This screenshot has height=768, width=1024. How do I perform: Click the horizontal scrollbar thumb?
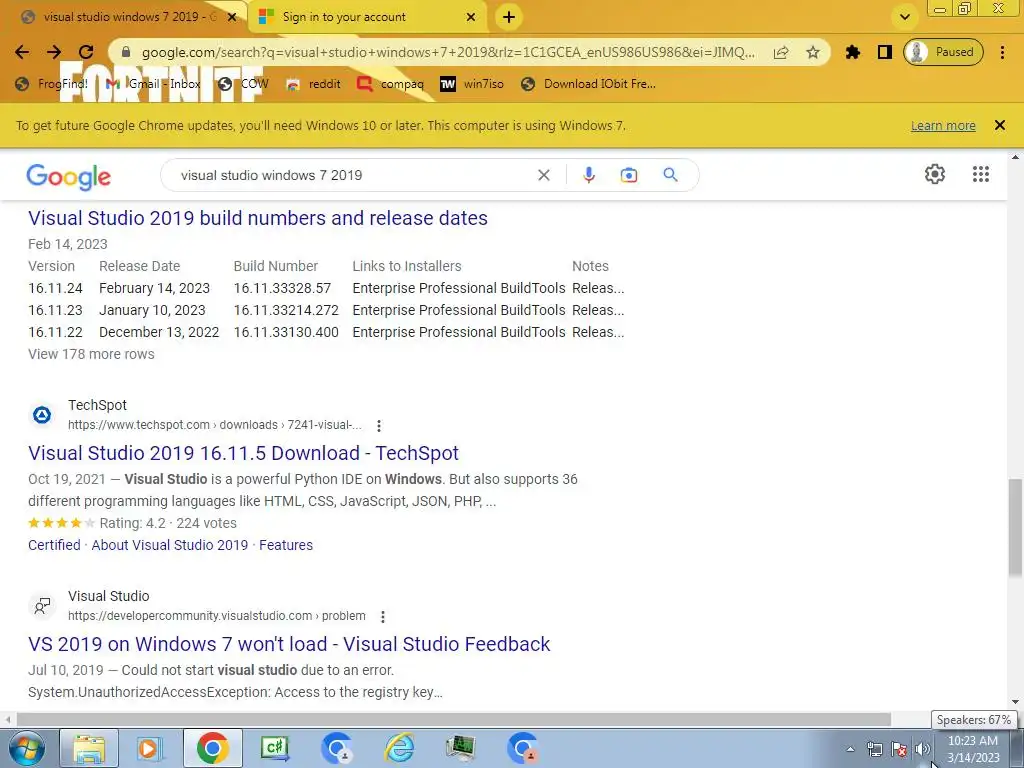tap(454, 719)
